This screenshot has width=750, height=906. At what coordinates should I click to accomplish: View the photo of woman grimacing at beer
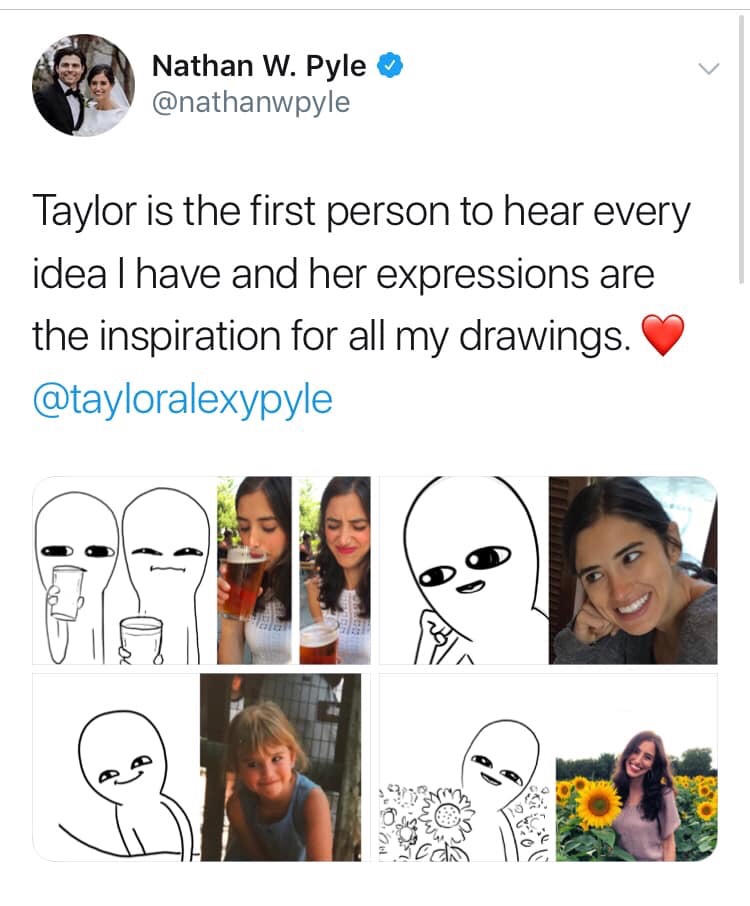pyautogui.click(x=335, y=570)
